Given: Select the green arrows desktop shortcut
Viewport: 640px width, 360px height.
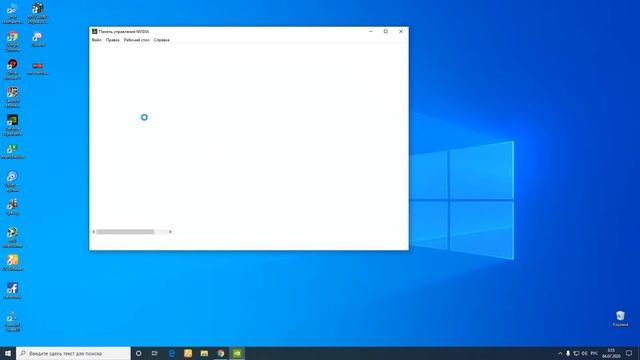Looking at the screenshot, I should 12,151.
